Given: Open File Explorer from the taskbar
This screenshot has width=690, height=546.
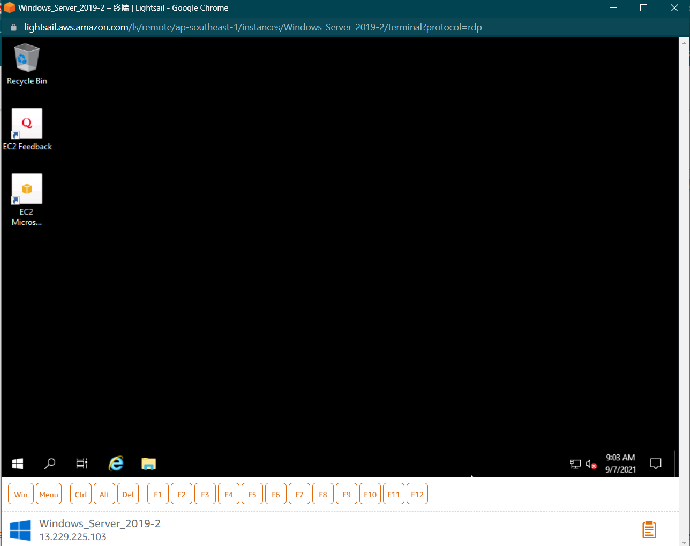Looking at the screenshot, I should [148, 464].
